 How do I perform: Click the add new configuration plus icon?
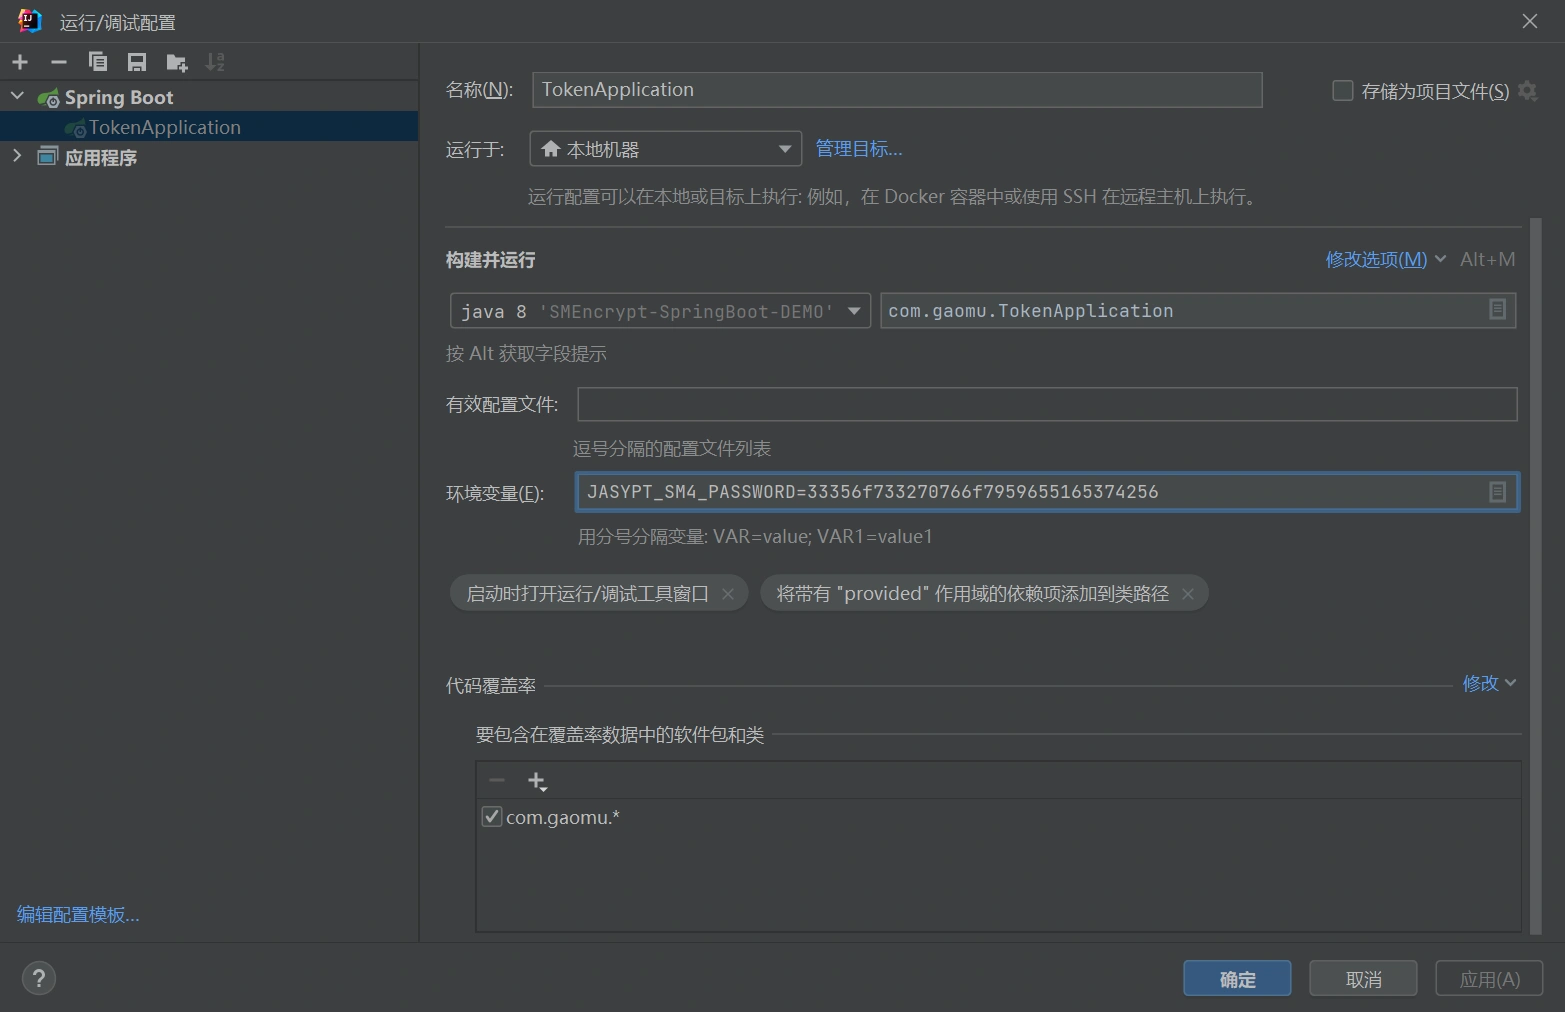tap(20, 62)
